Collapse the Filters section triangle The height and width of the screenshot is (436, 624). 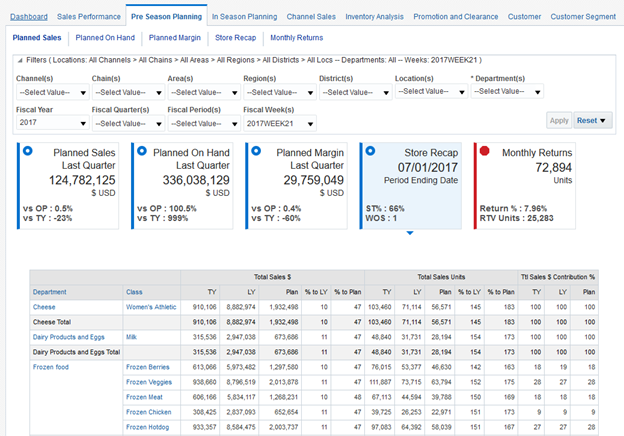(x=20, y=62)
